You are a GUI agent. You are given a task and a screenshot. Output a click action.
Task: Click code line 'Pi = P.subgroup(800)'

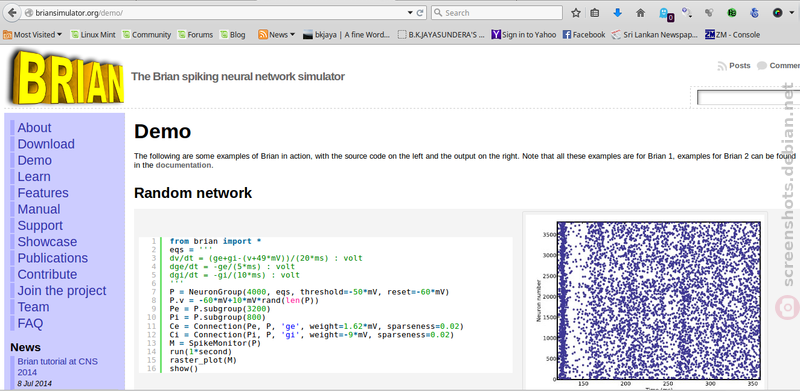tap(218, 317)
